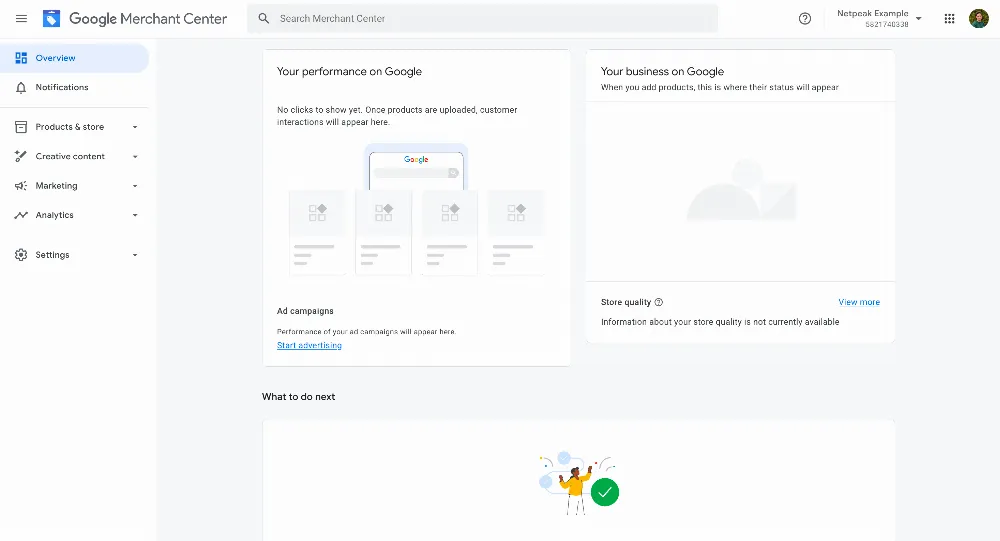Click the Products & store box icon

click(x=21, y=127)
